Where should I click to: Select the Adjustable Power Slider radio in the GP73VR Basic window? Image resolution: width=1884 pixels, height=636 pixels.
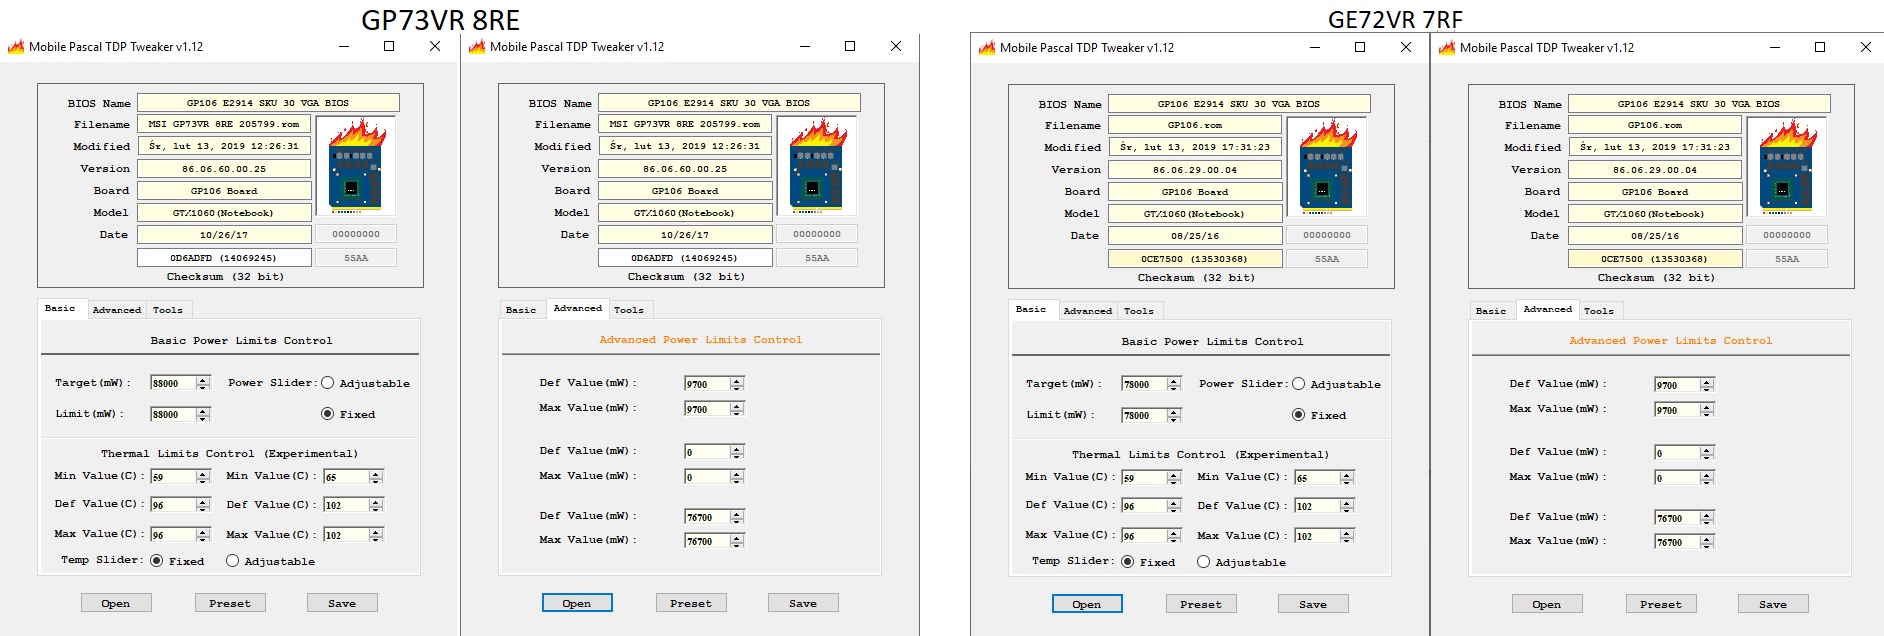327,383
